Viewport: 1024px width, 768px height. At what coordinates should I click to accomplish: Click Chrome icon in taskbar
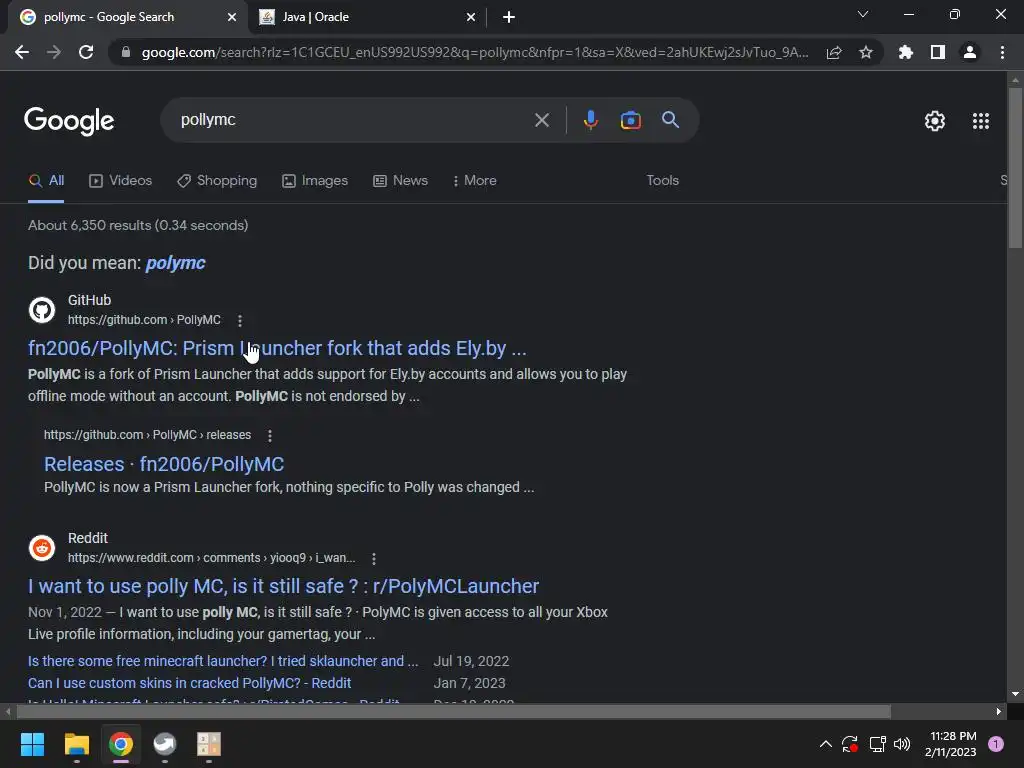tap(121, 744)
